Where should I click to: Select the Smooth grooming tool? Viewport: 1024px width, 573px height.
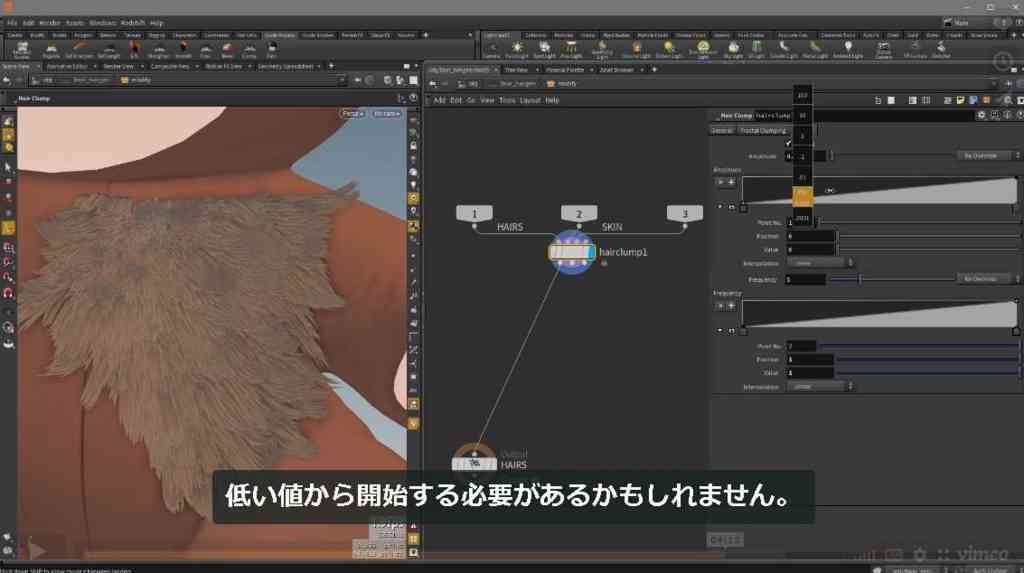click(x=183, y=50)
